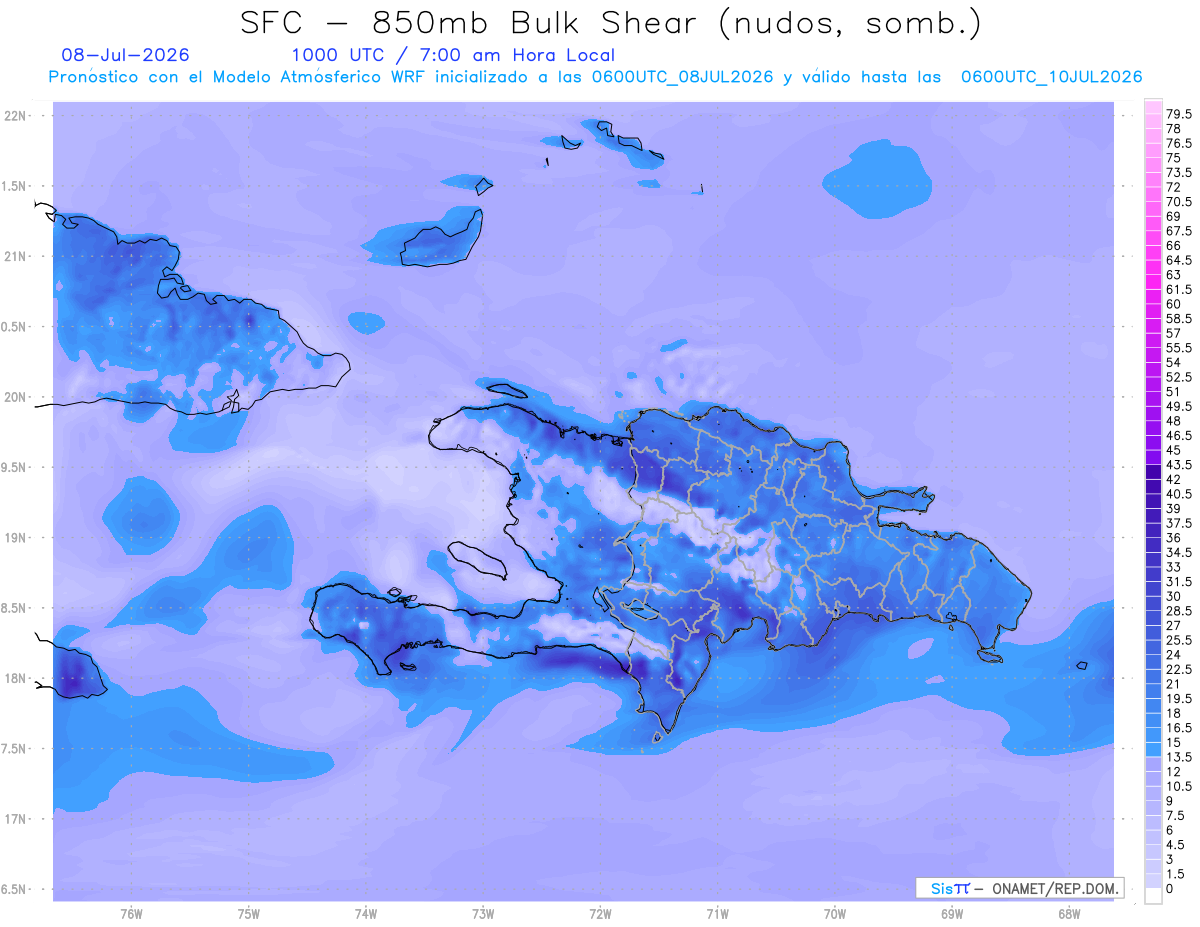Click the '1000 UTC / 7:00 am Hora Local' text

pyautogui.click(x=453, y=55)
